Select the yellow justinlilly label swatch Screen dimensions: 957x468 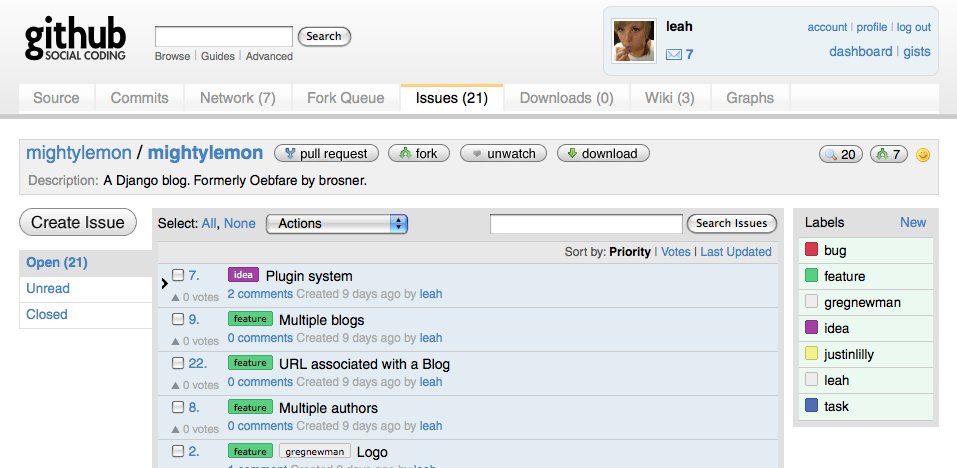(x=811, y=354)
